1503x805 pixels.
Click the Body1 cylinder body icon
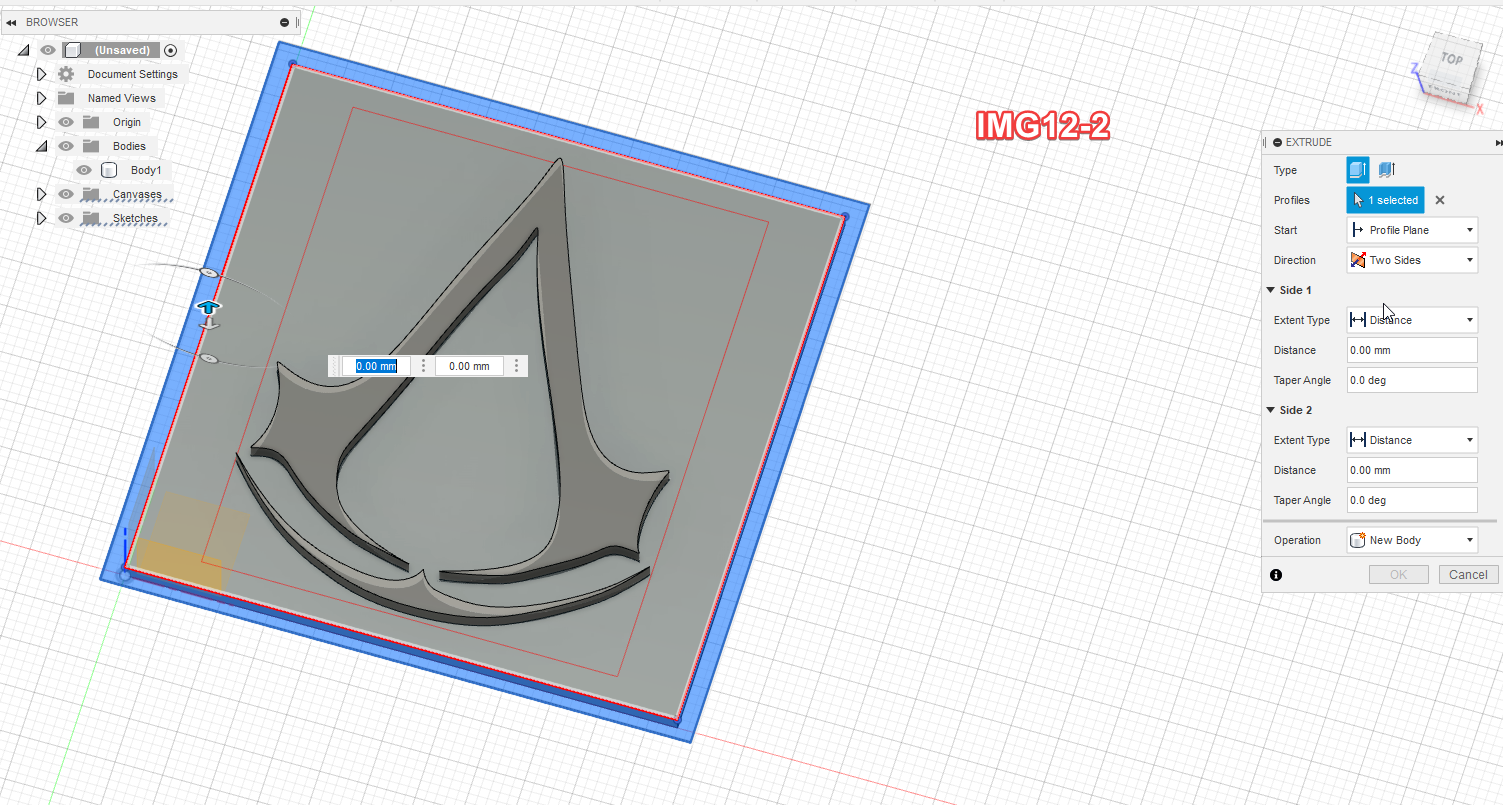click(109, 170)
